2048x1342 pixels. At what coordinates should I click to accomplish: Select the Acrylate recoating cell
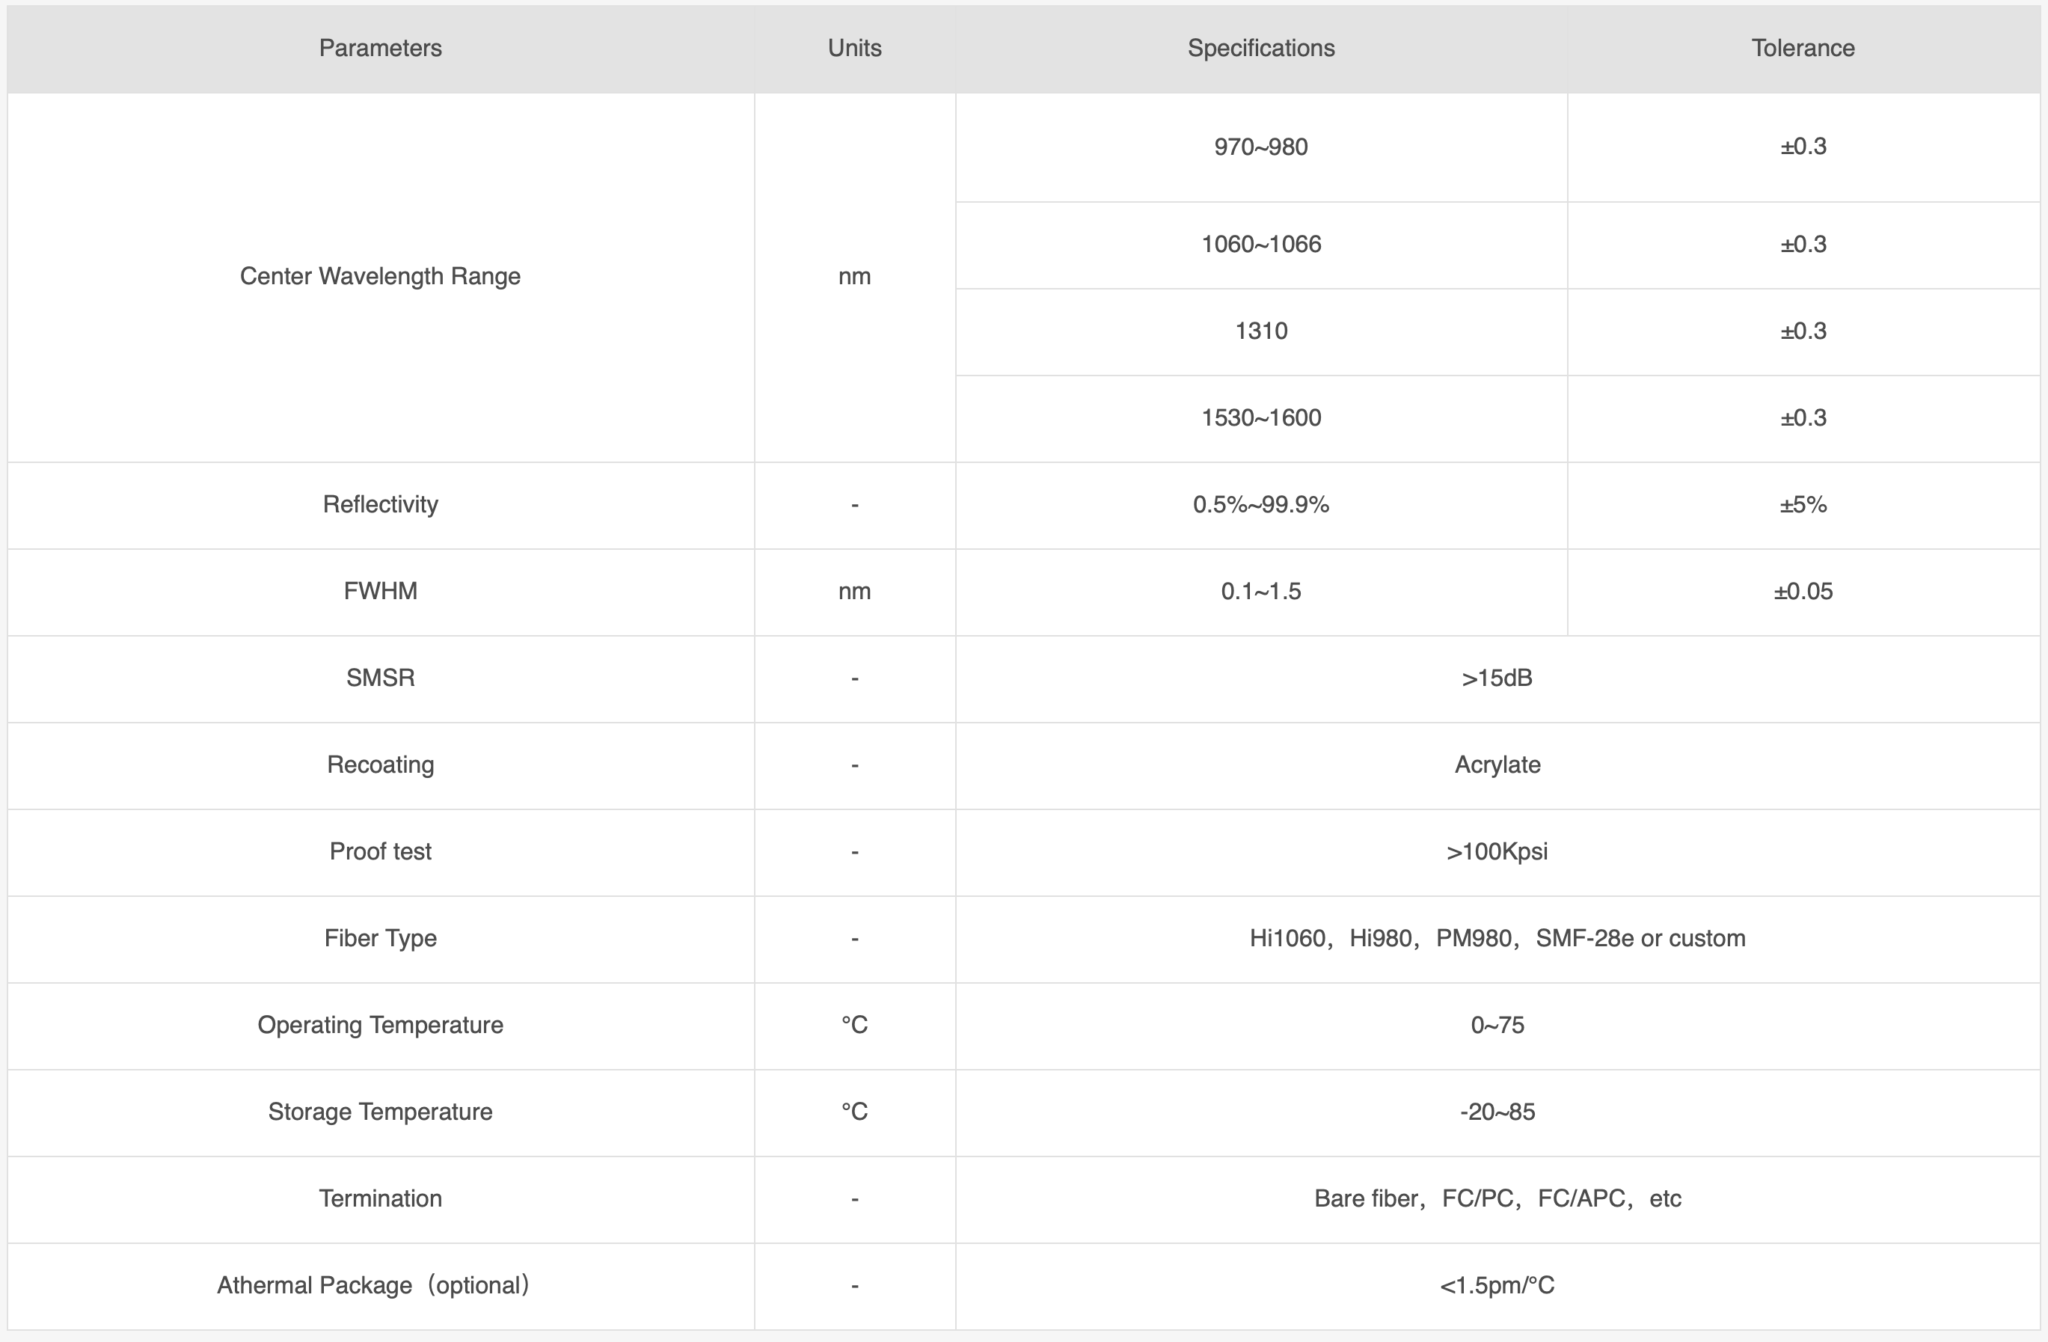point(1496,765)
